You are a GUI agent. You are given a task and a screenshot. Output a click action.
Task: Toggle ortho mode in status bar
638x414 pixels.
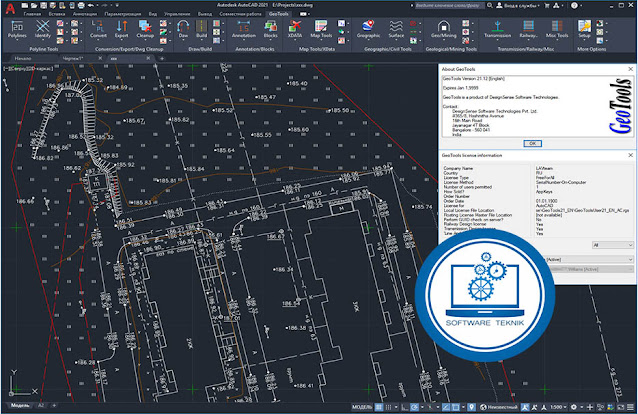pyautogui.click(x=405, y=407)
